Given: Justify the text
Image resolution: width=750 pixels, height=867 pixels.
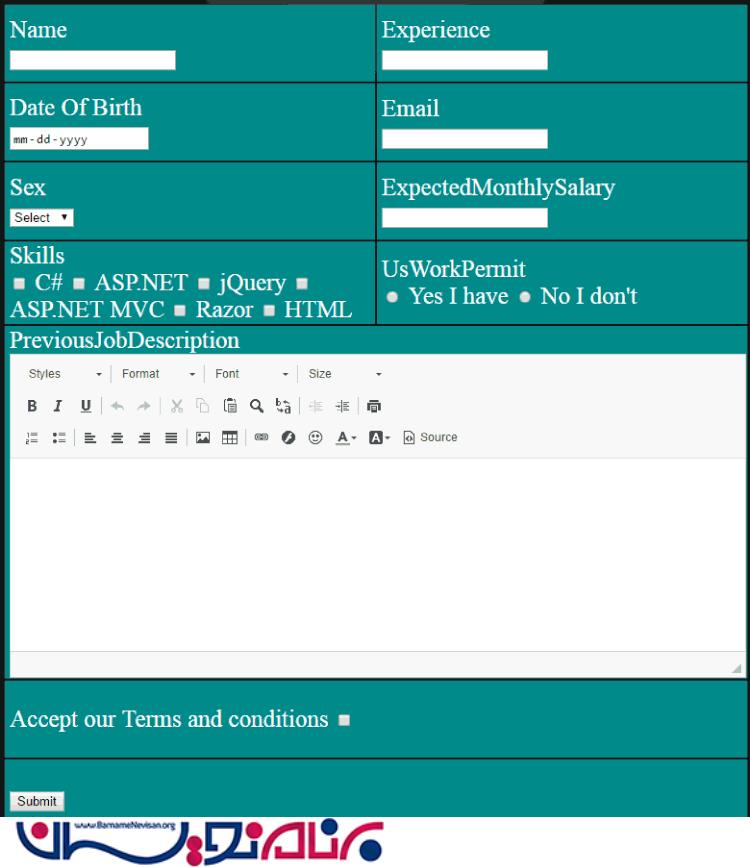Looking at the screenshot, I should tap(171, 438).
